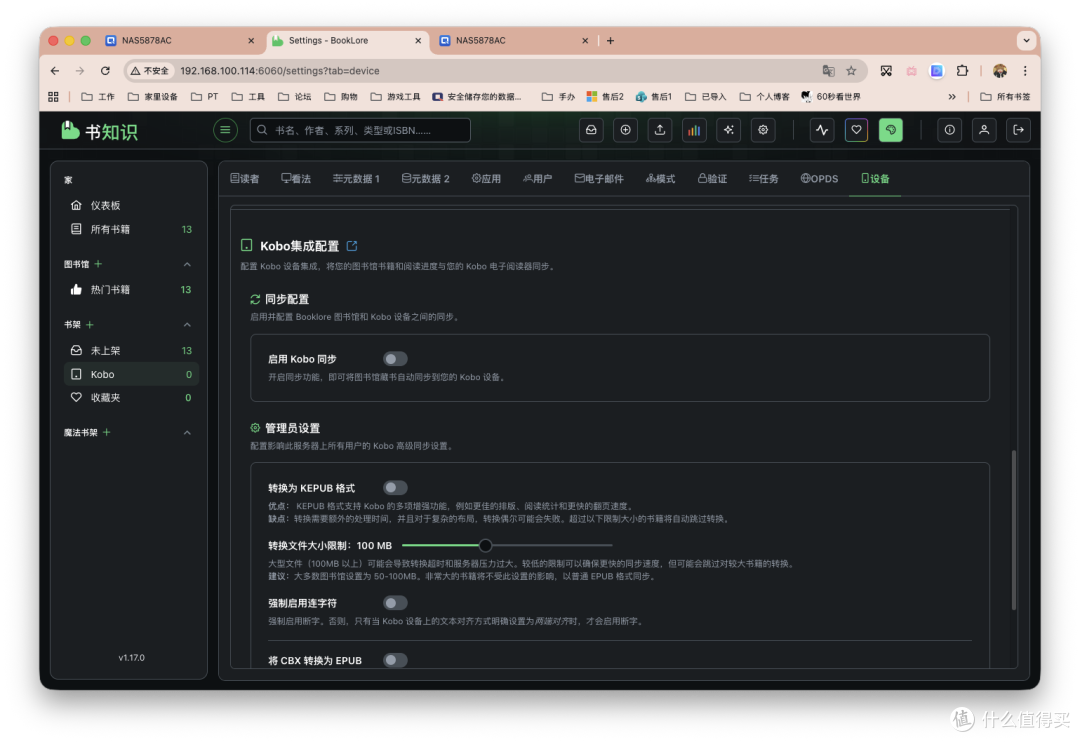Open the settings gear icon in toolbar
The height and width of the screenshot is (742, 1080).
point(763,130)
